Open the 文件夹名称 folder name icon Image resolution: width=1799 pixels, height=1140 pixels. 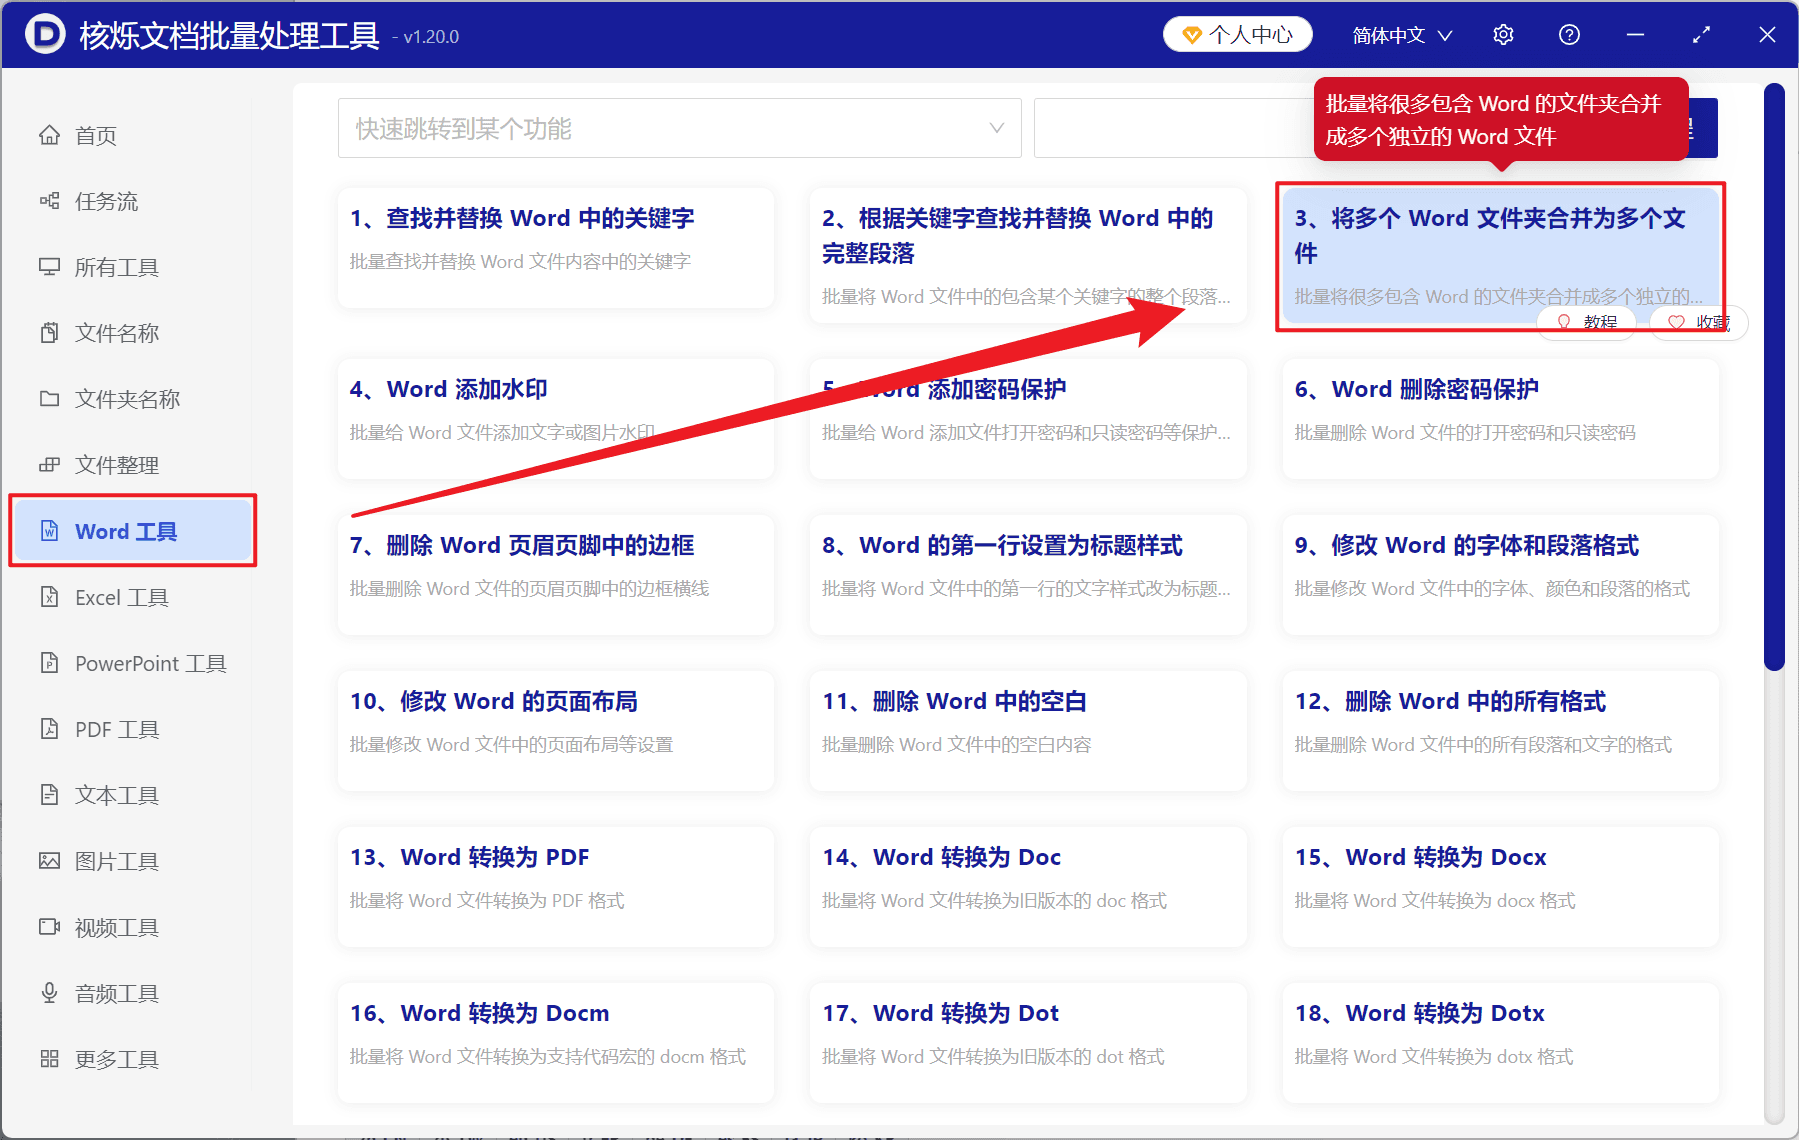pos(50,398)
